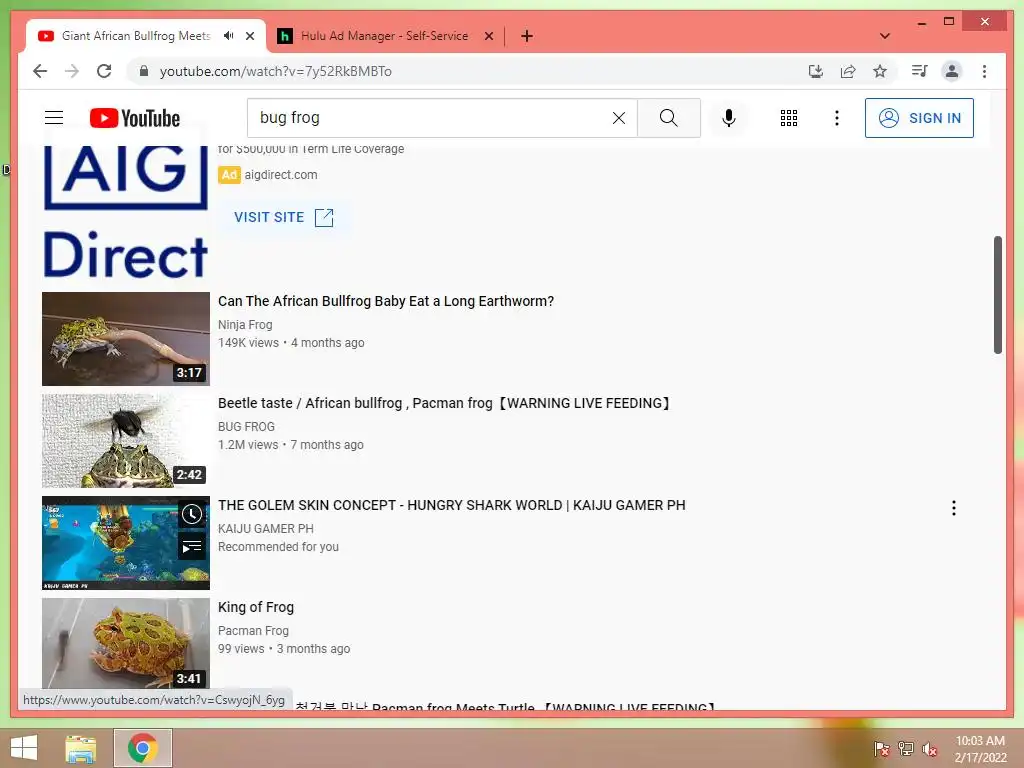Open File Explorer from taskbar
The image size is (1024, 768).
pos(81,748)
